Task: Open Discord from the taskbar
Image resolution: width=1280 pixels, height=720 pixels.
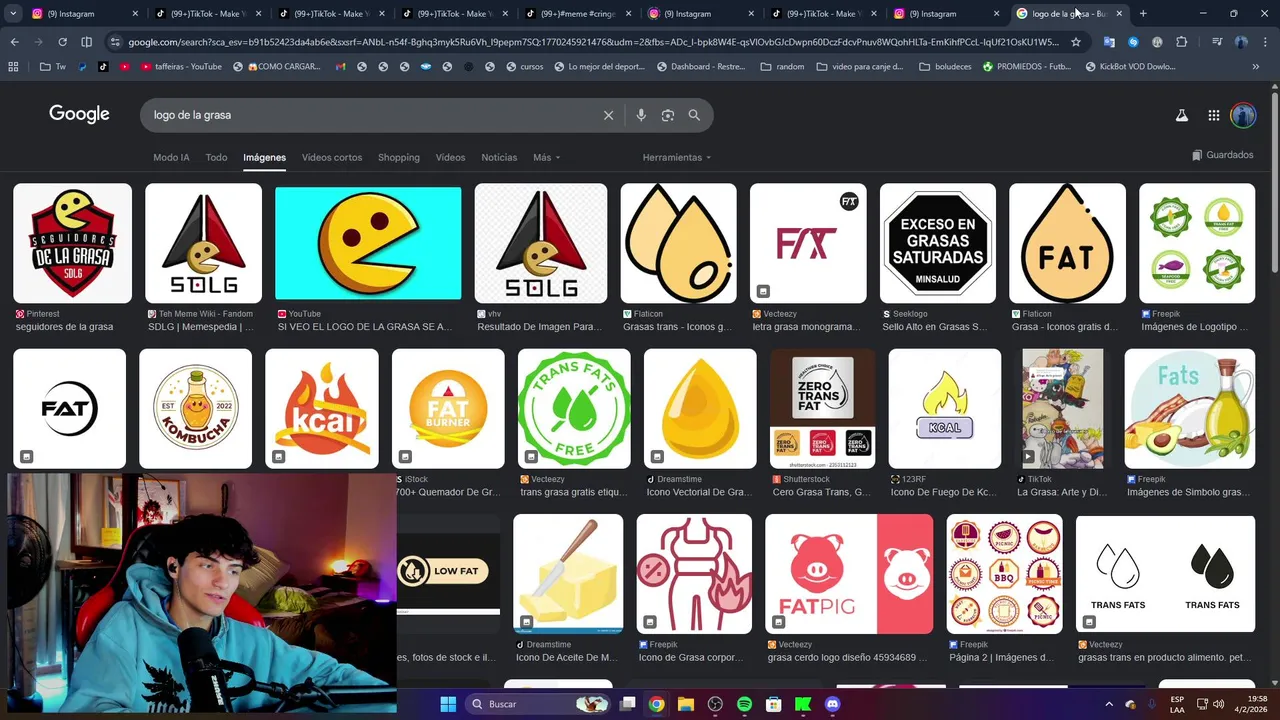Action: tap(833, 704)
